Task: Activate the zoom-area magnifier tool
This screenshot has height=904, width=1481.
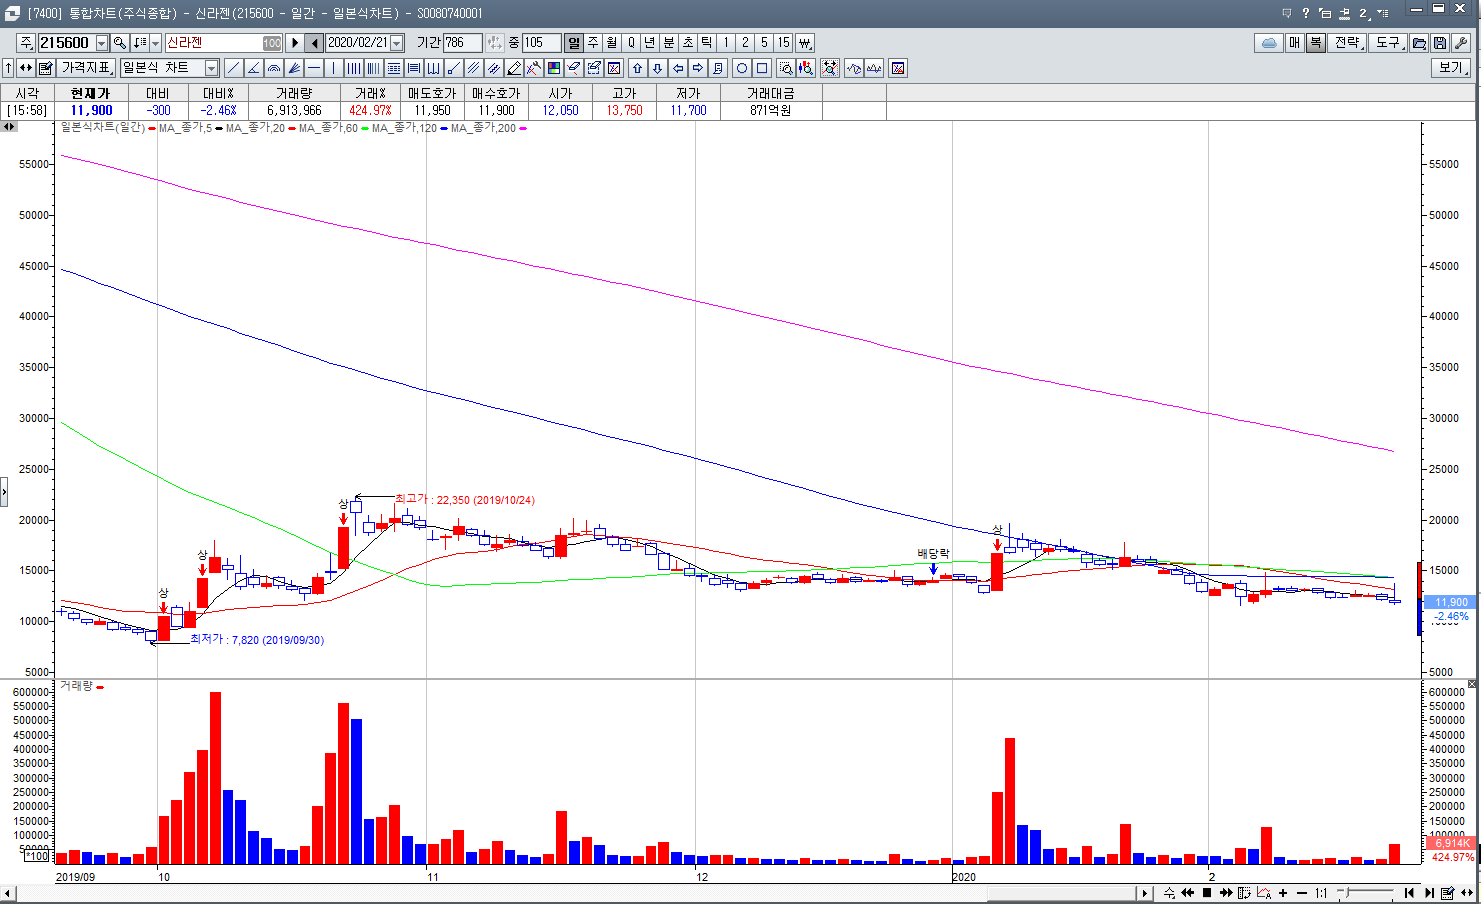Action: 786,68
